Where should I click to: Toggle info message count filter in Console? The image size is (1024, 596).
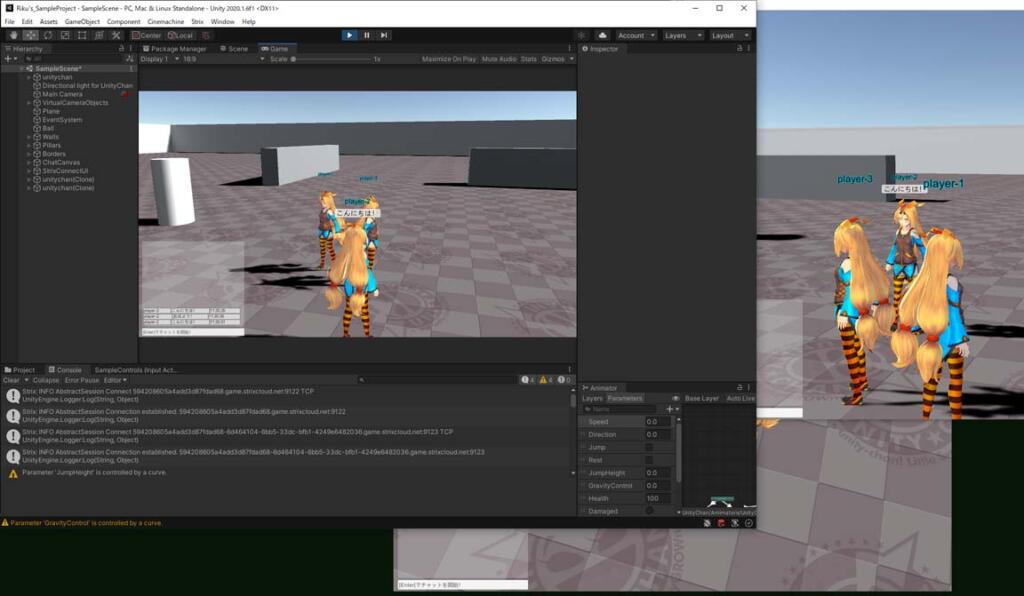point(528,379)
